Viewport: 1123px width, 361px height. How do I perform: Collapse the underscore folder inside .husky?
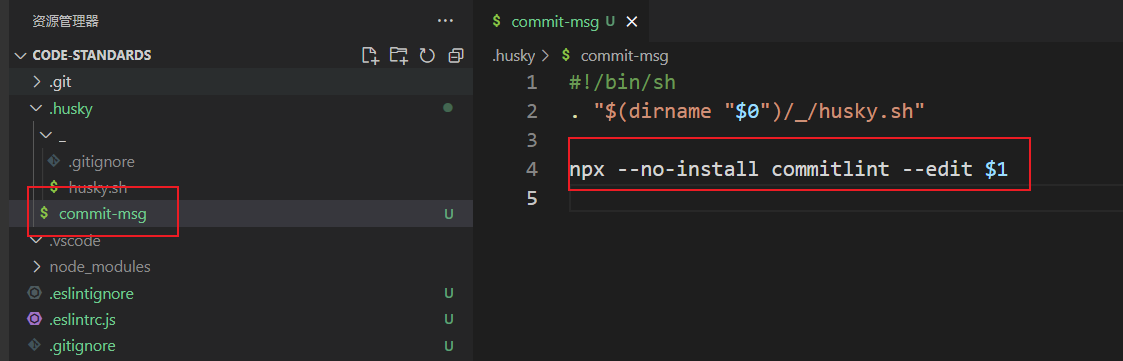click(x=241, y=135)
